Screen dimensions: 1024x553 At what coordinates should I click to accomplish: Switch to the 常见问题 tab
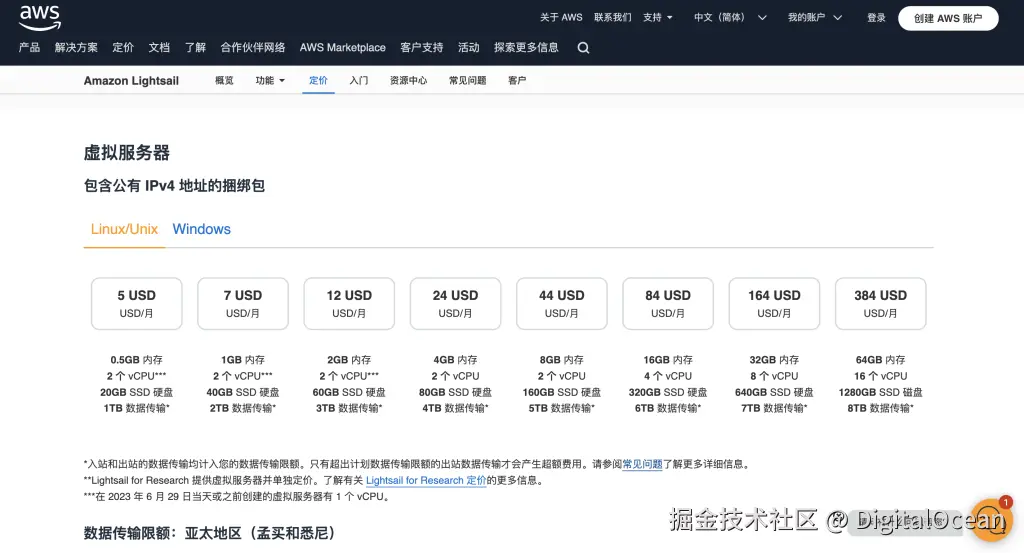pyautogui.click(x=468, y=80)
